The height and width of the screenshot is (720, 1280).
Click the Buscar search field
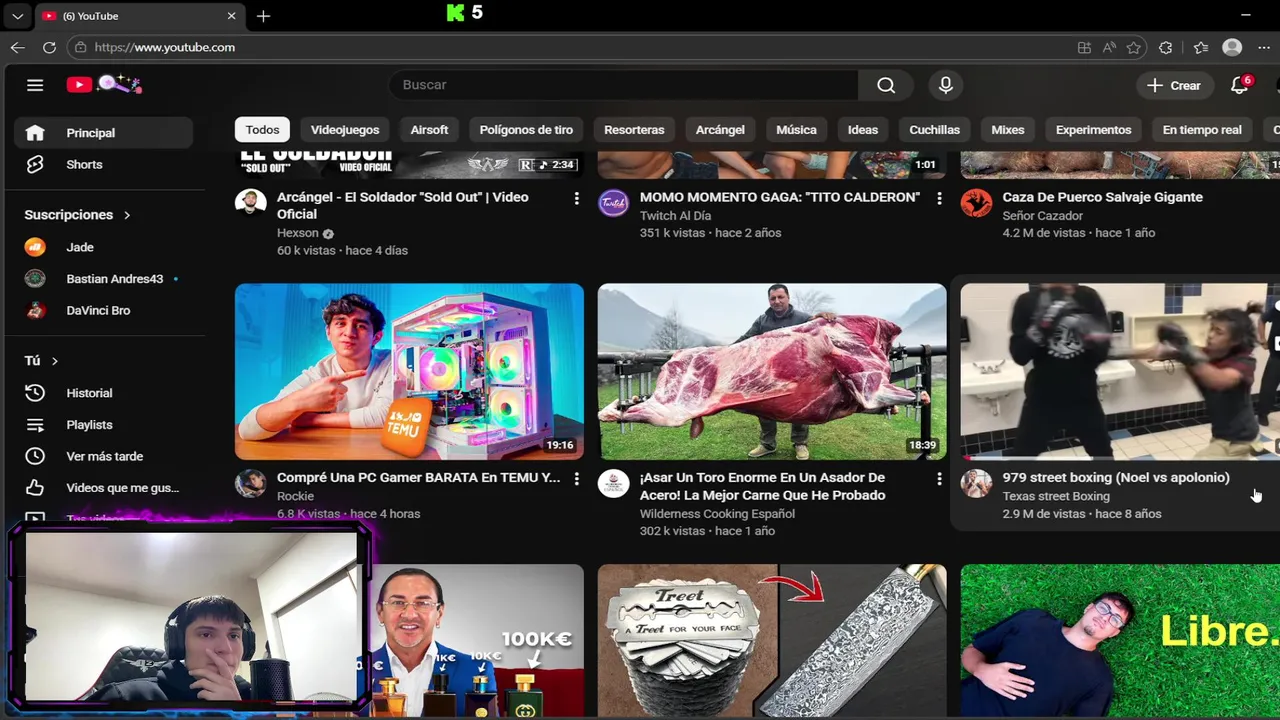pyautogui.click(x=623, y=85)
